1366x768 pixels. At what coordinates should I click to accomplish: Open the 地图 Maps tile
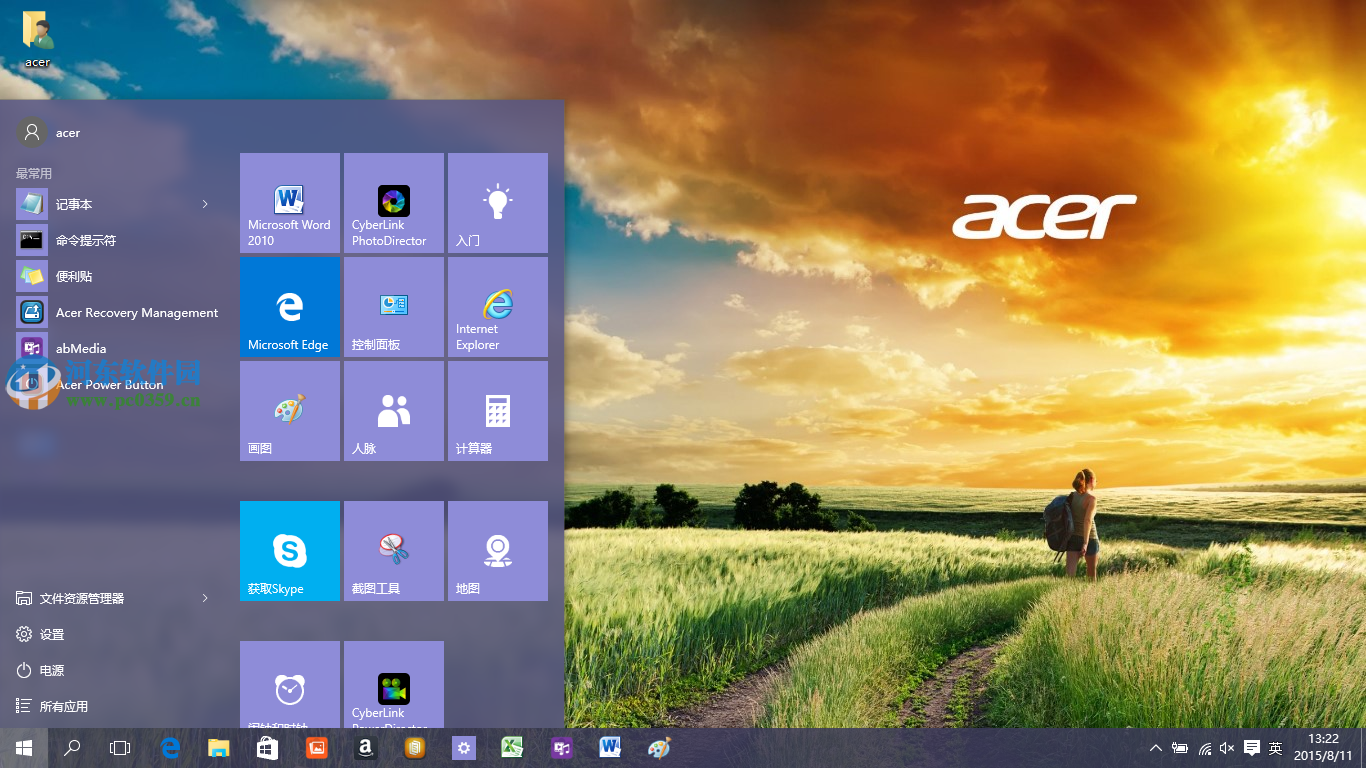[x=497, y=551]
